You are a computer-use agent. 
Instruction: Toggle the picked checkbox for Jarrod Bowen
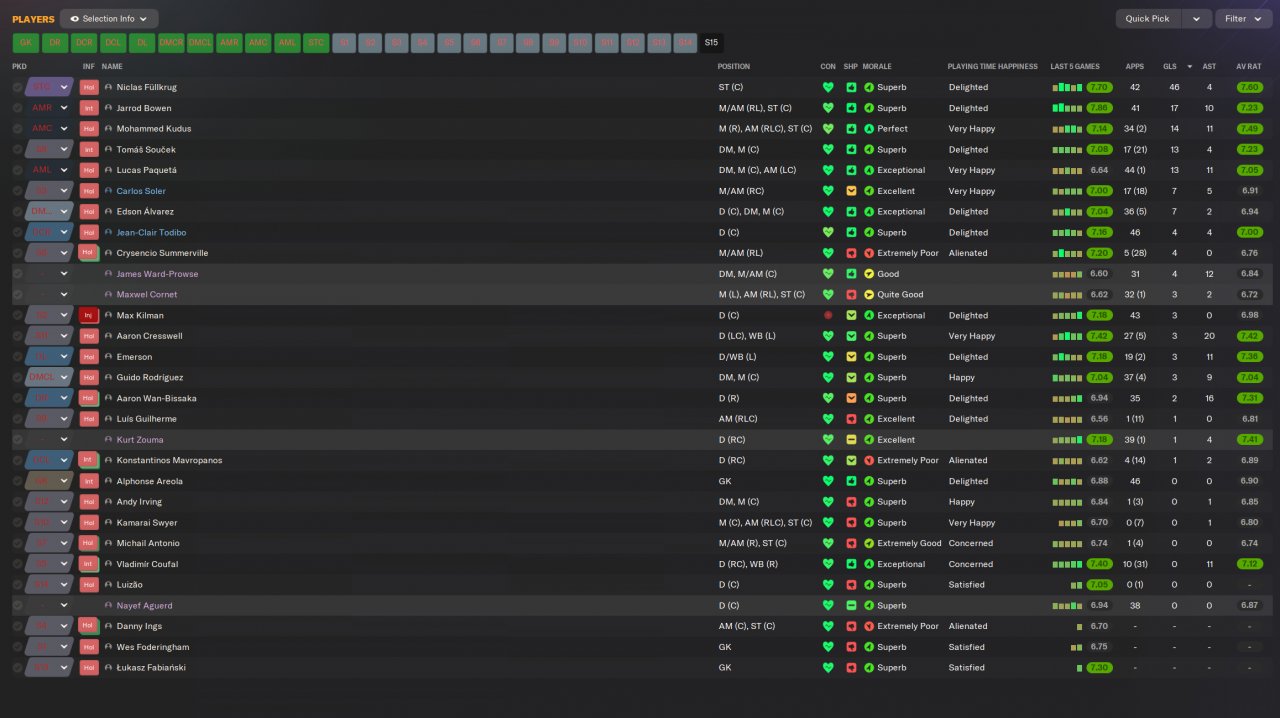(17, 108)
